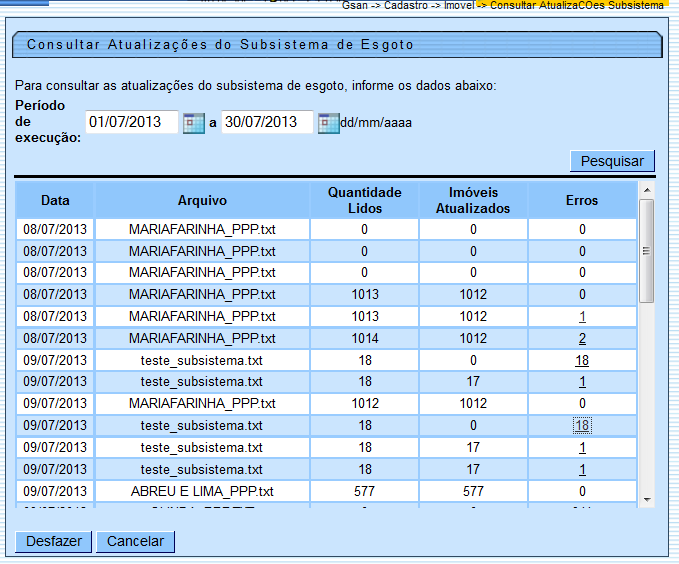Focus the start date field 01/07/2013

[x=131, y=122]
